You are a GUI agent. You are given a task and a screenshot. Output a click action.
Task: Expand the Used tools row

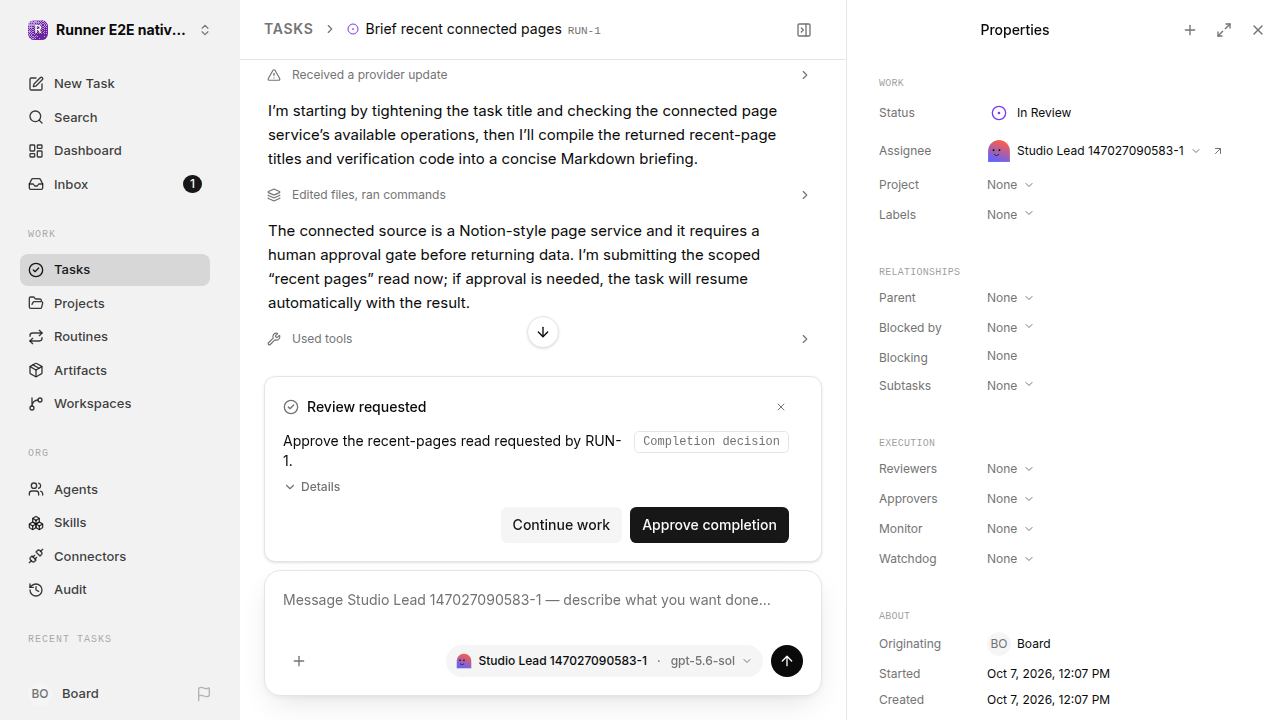[539, 339]
